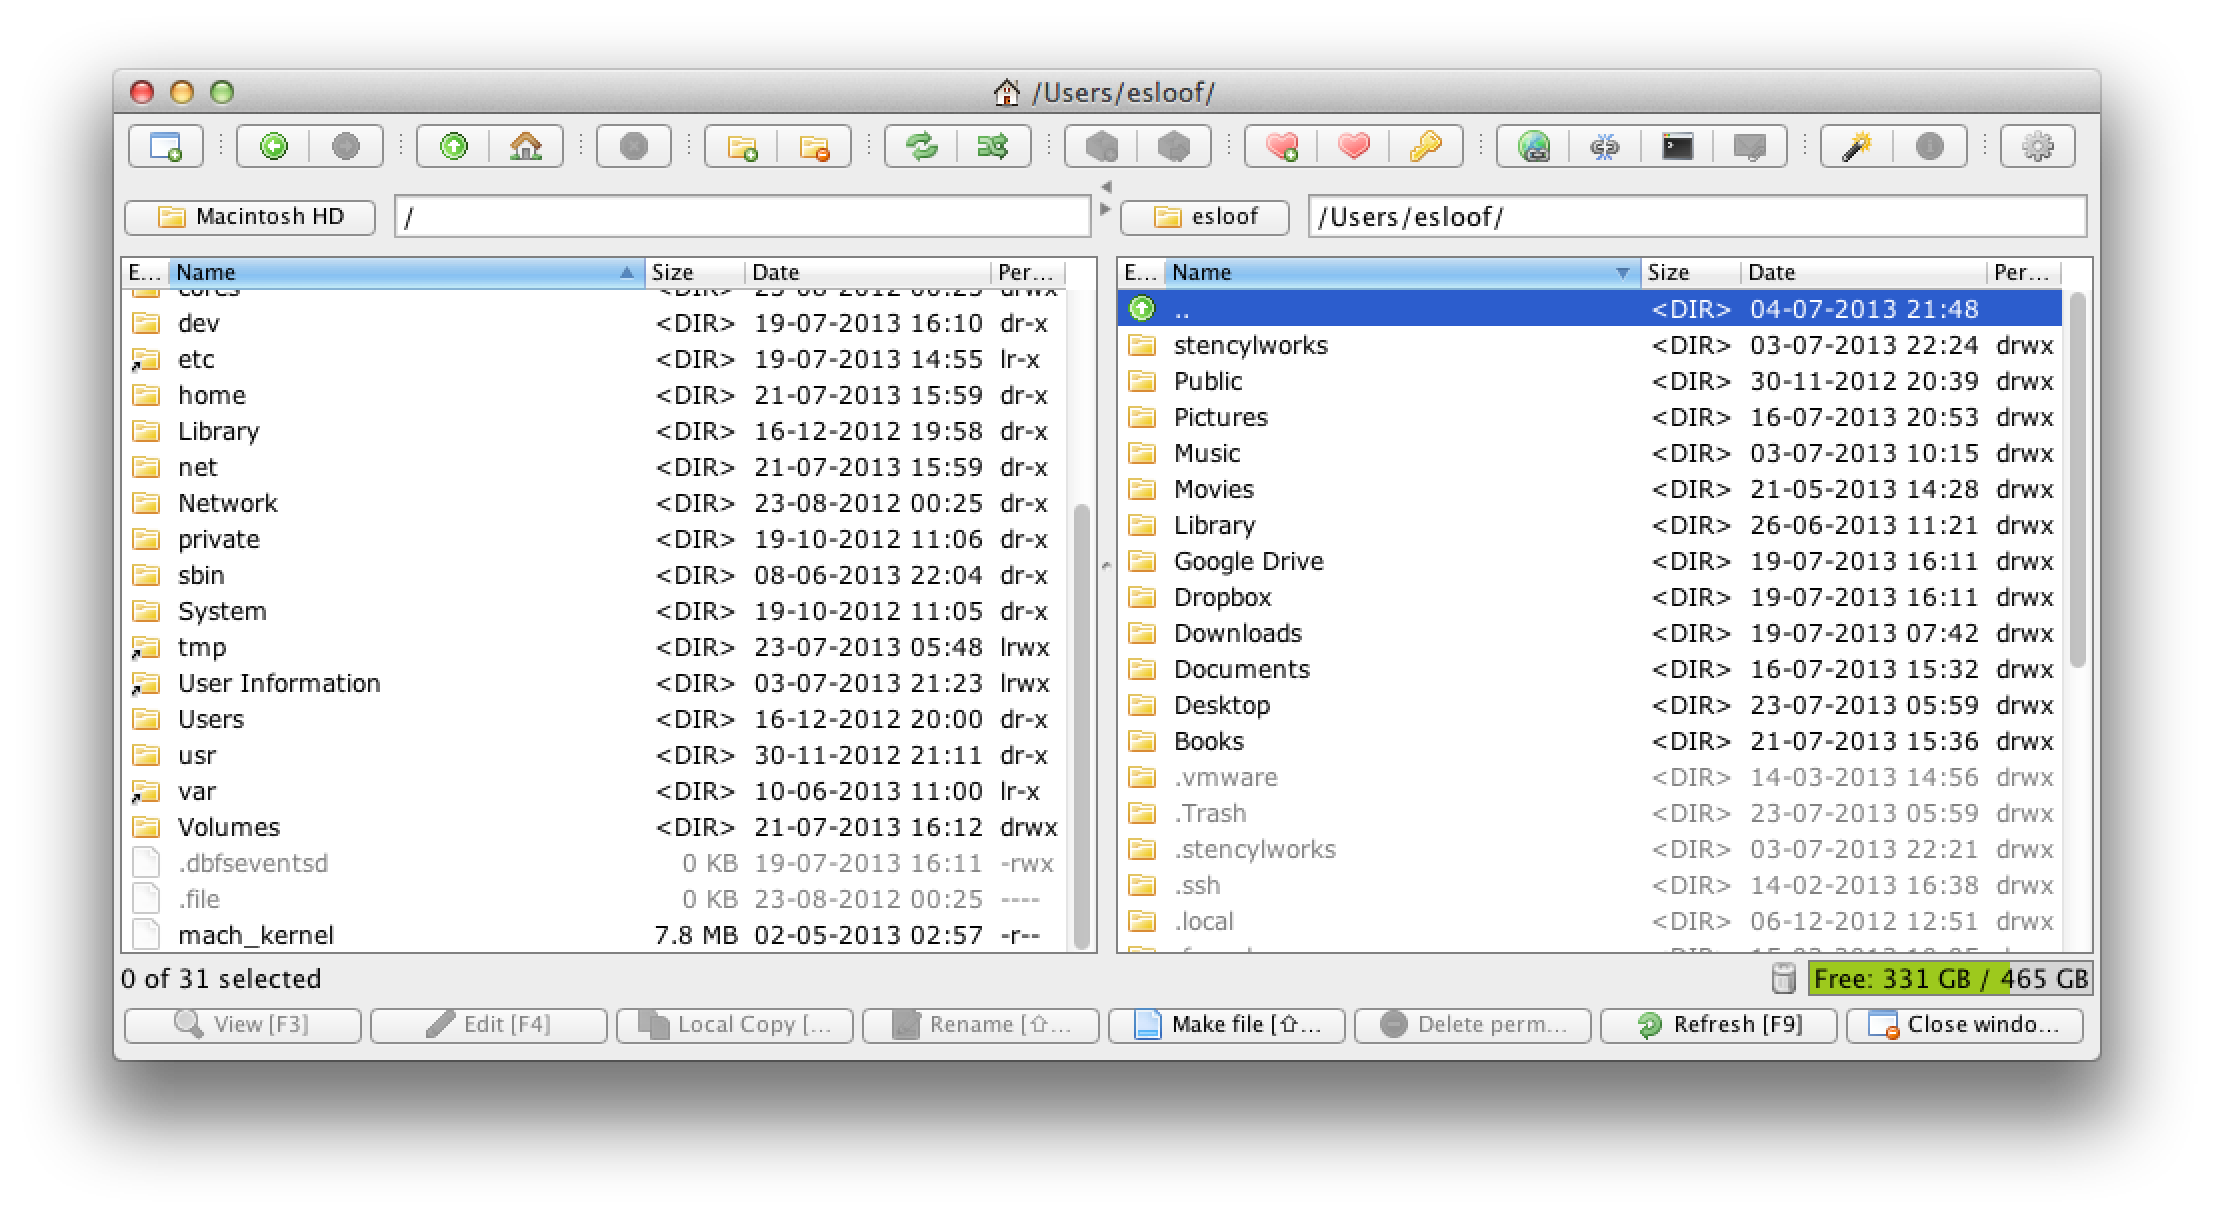Screen dimensions: 2214x1218
Task: Click the Make file command button
Action: click(1226, 1025)
